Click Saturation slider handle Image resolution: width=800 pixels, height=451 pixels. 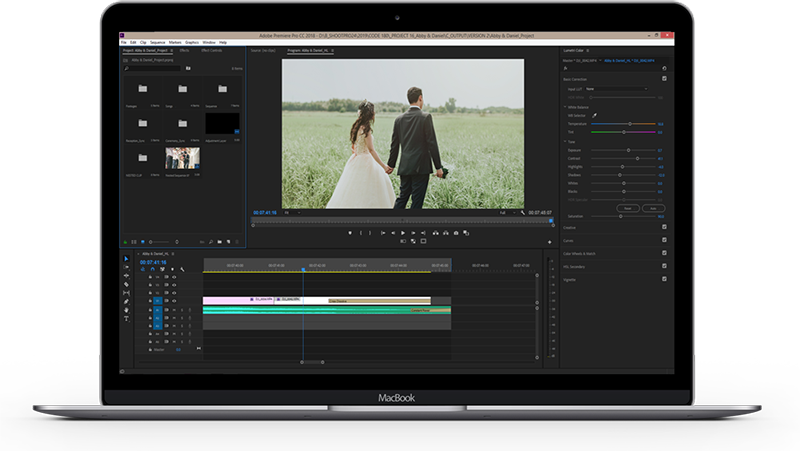620,216
